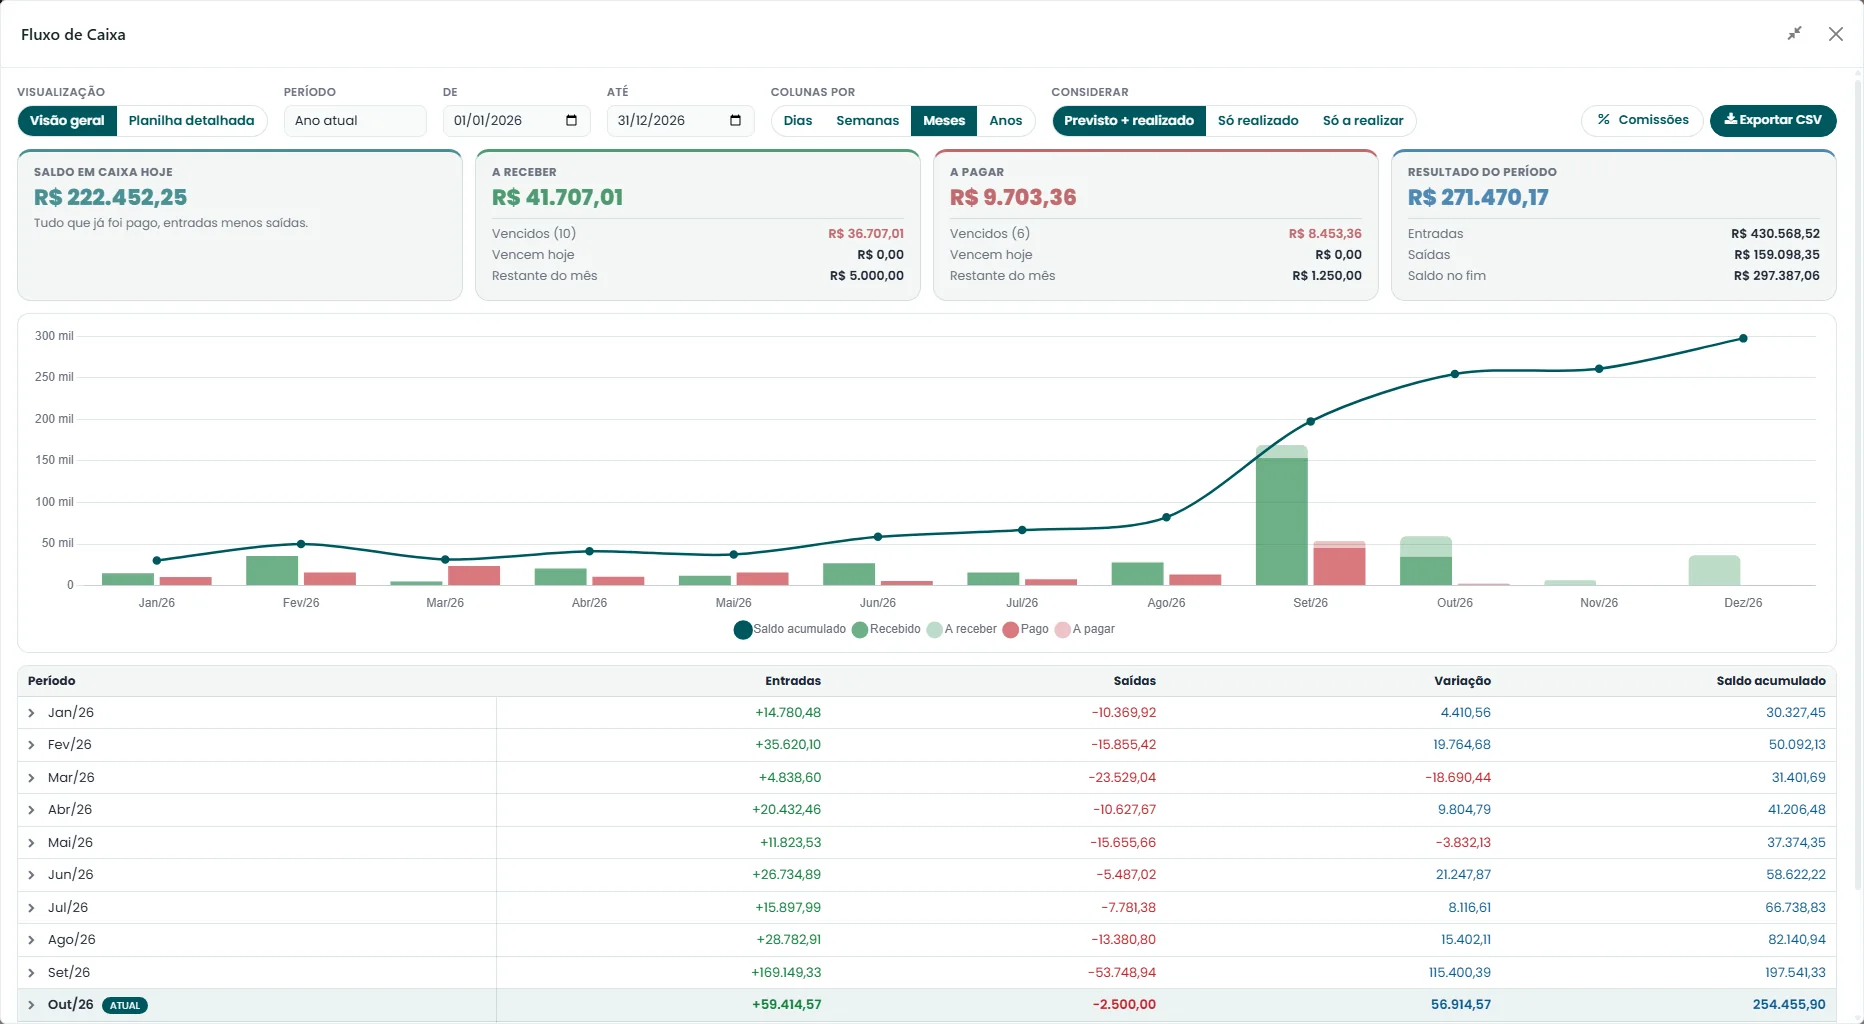
Task: Toggle Recebido legend swatch
Action: coord(860,630)
